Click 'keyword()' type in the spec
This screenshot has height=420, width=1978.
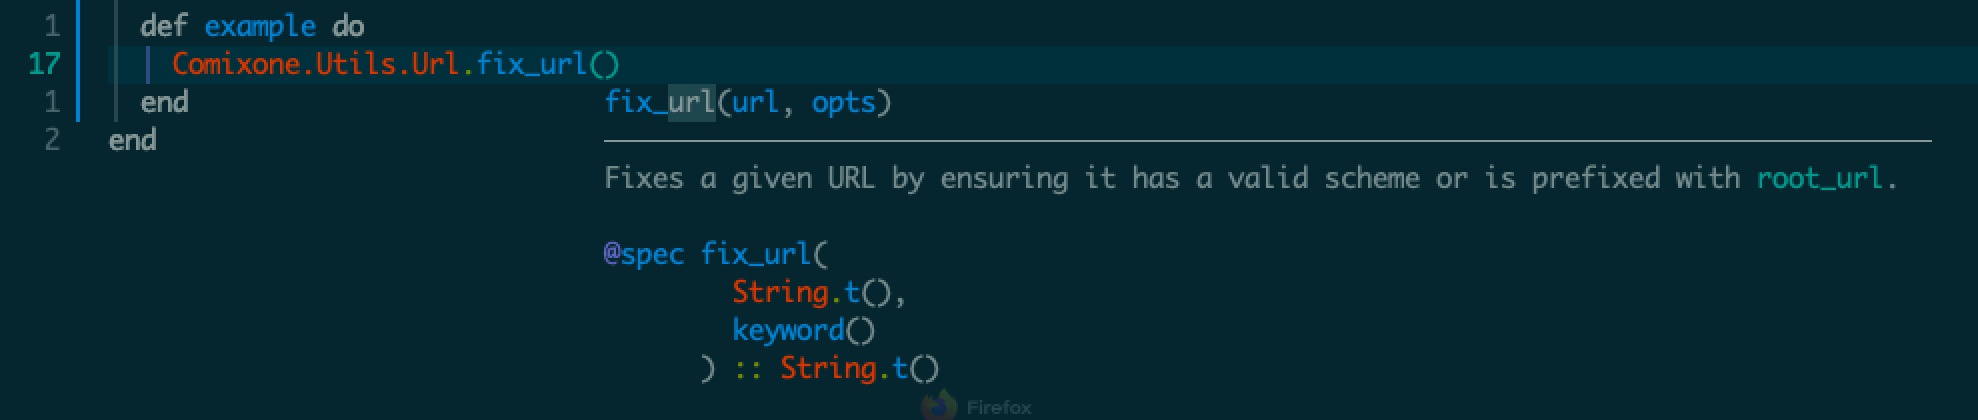coord(804,330)
